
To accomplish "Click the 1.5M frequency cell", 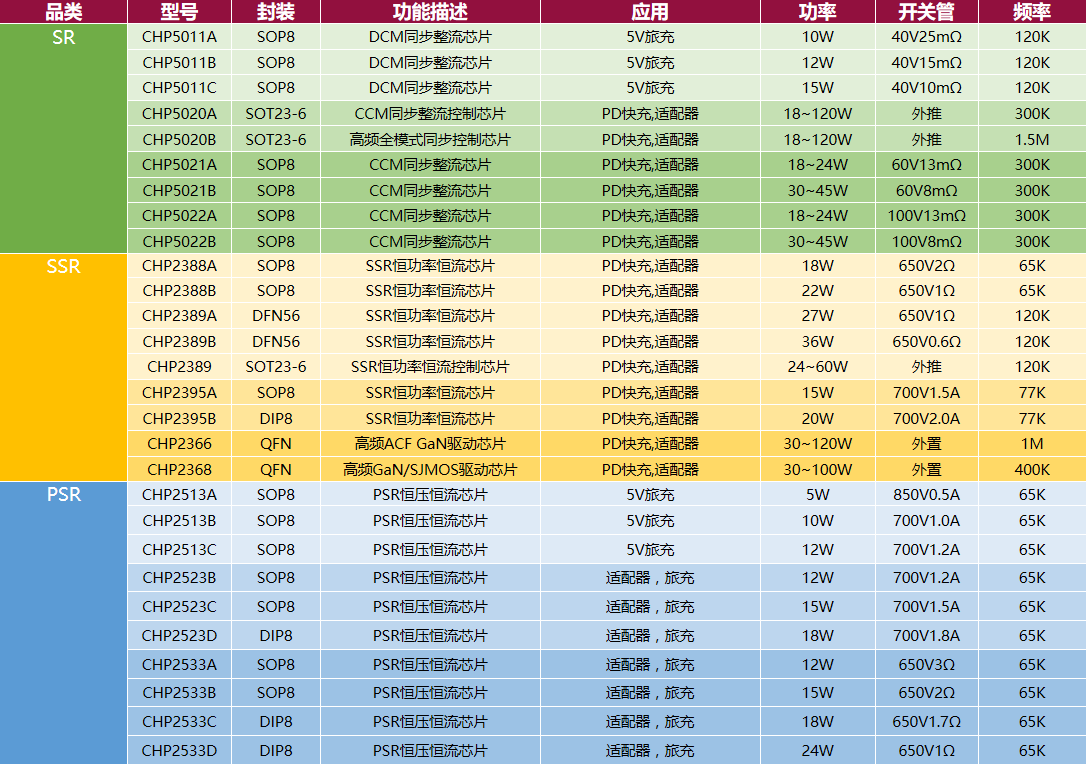I will (1032, 139).
